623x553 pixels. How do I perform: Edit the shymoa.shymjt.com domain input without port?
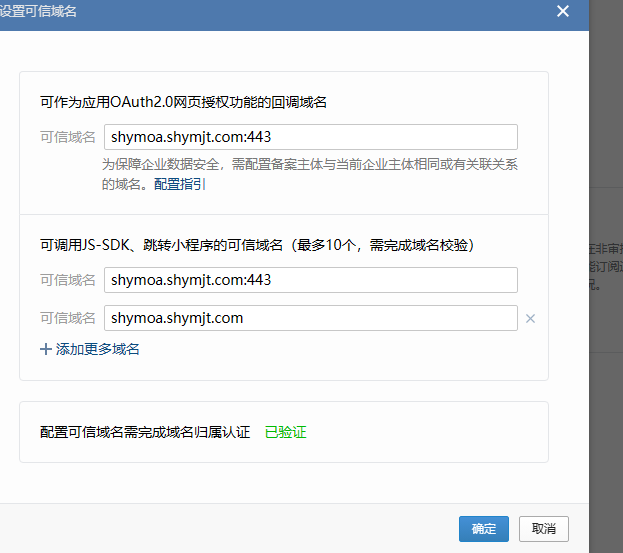310,318
